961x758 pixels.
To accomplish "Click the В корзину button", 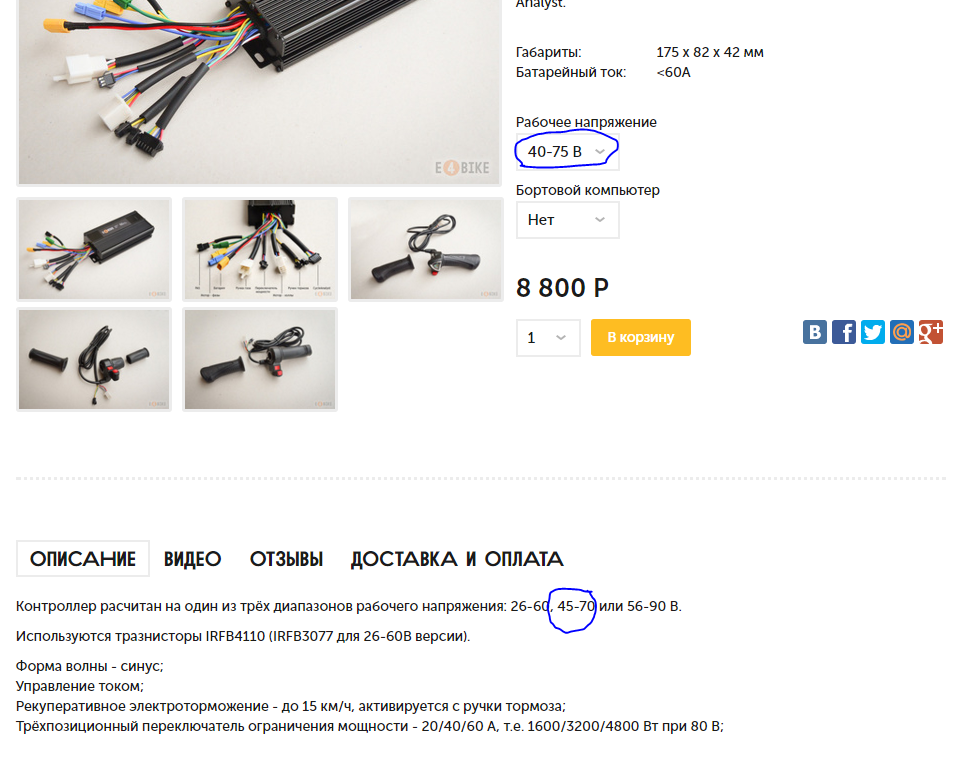I will (x=640, y=338).
